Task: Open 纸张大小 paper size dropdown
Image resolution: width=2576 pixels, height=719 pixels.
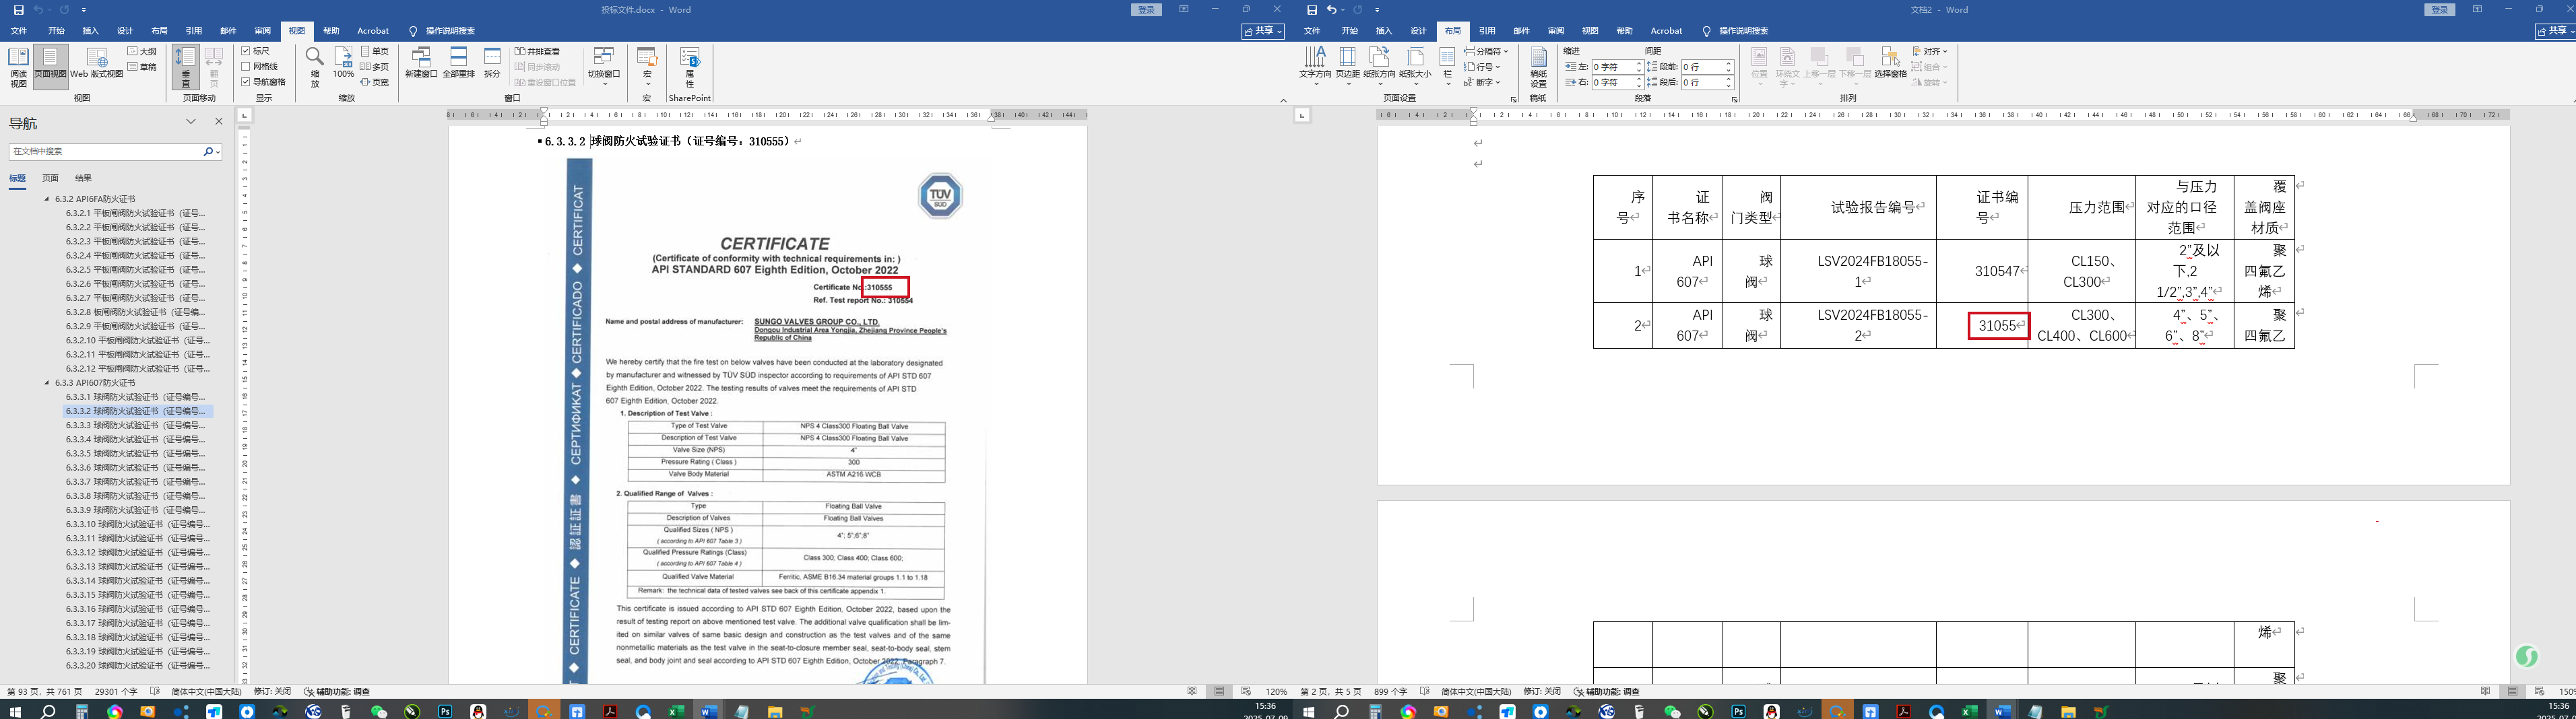Action: [x=1415, y=66]
